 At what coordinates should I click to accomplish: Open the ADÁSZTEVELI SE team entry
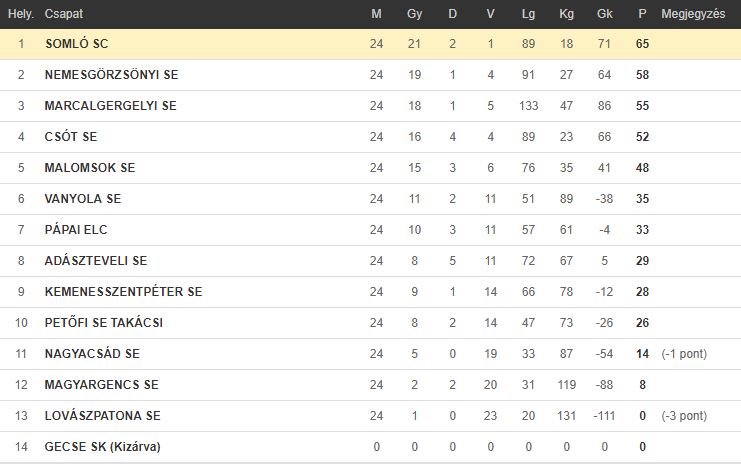(x=96, y=261)
